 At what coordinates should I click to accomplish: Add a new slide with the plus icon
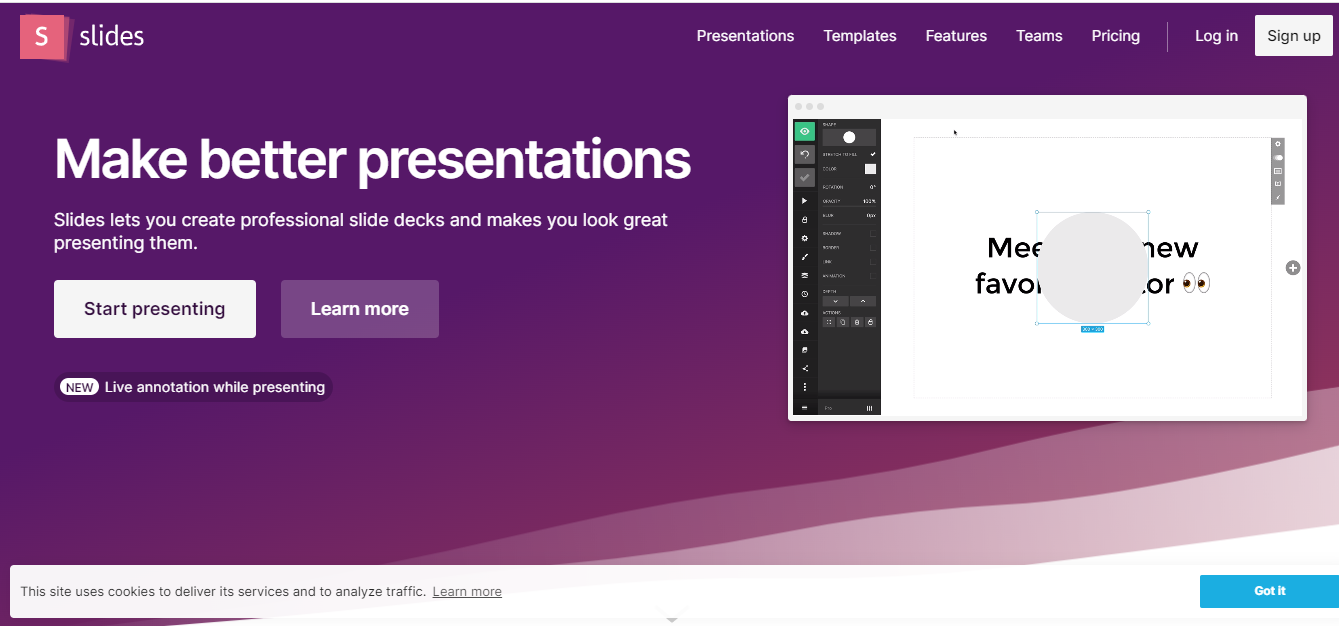point(1293,268)
